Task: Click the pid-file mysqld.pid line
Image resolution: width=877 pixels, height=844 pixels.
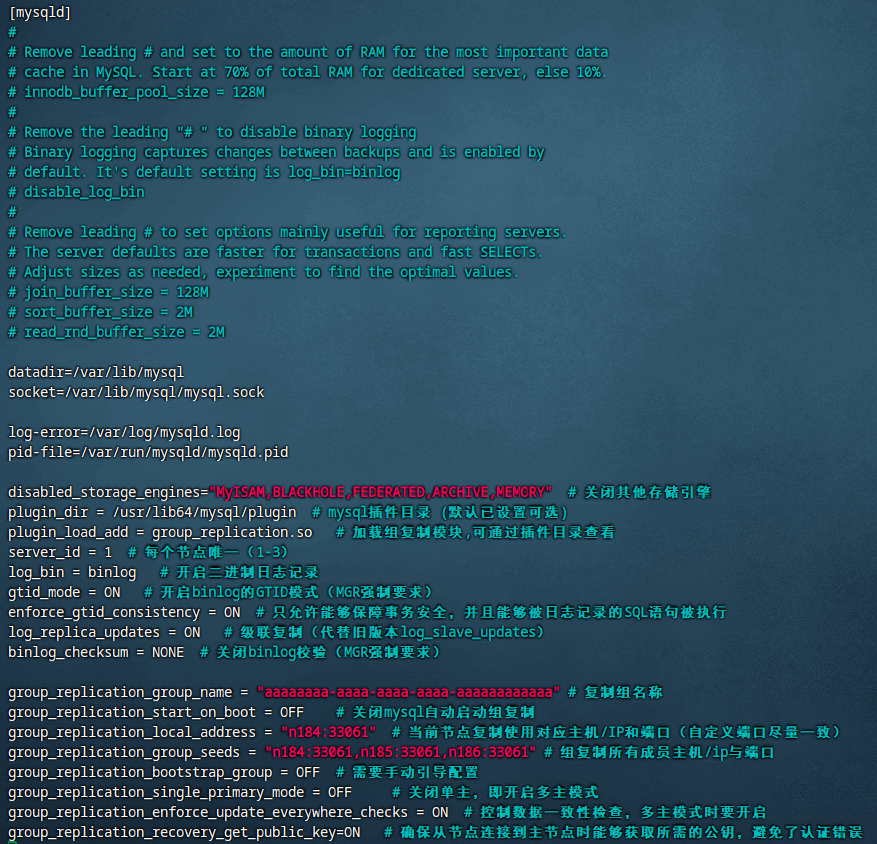Action: click(147, 452)
